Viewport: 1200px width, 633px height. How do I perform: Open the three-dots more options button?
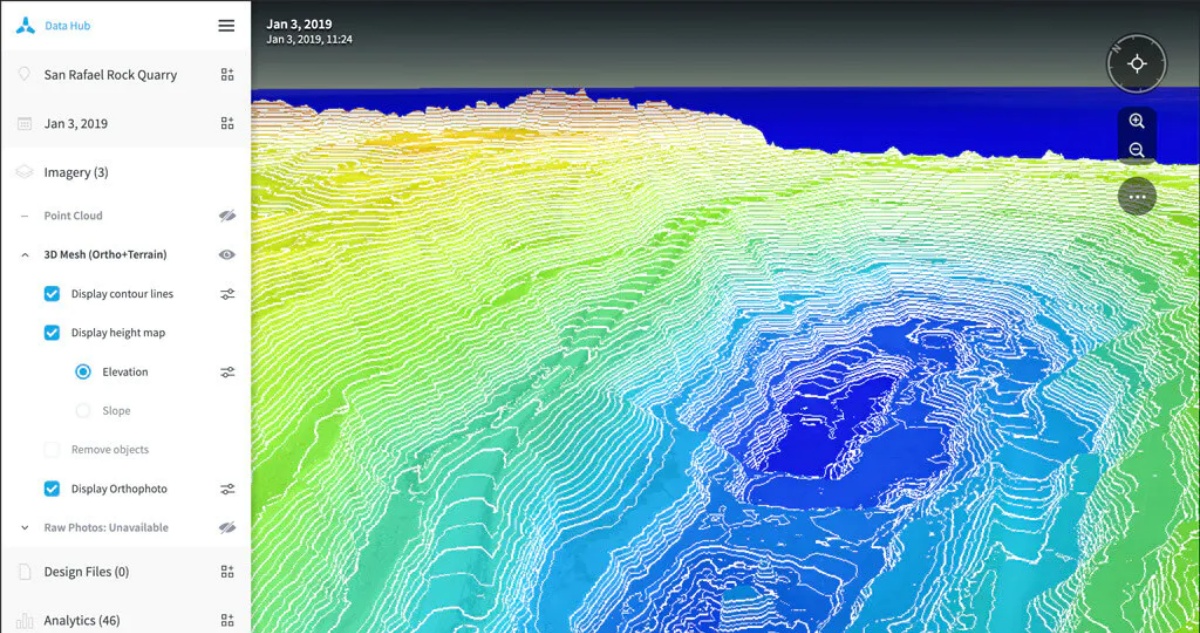[x=1137, y=197]
